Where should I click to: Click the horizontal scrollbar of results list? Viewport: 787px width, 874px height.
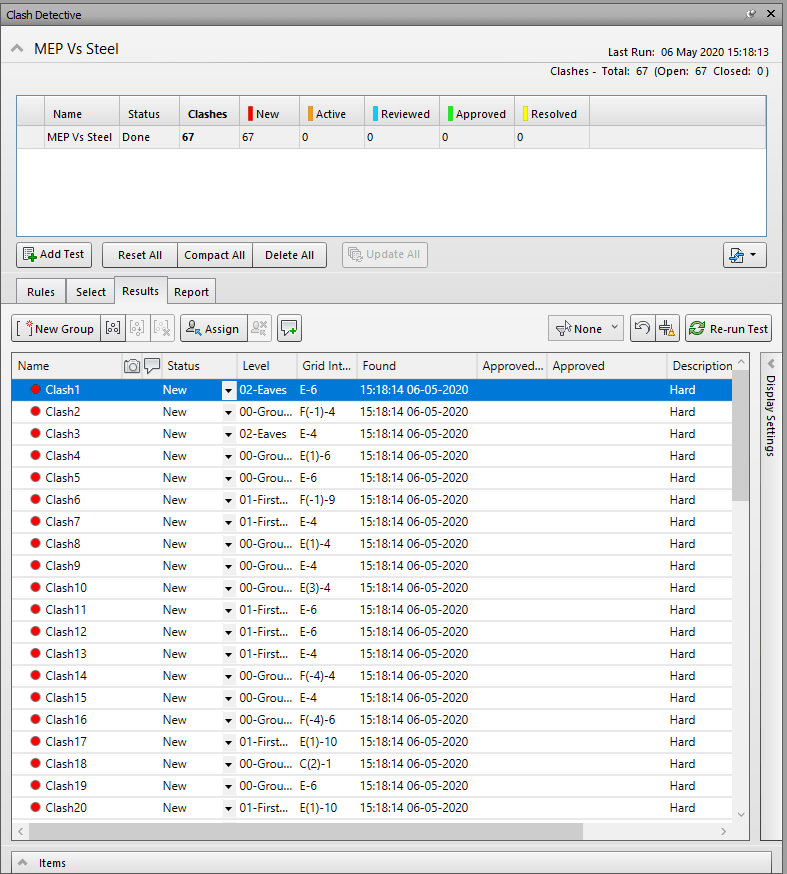(305, 832)
